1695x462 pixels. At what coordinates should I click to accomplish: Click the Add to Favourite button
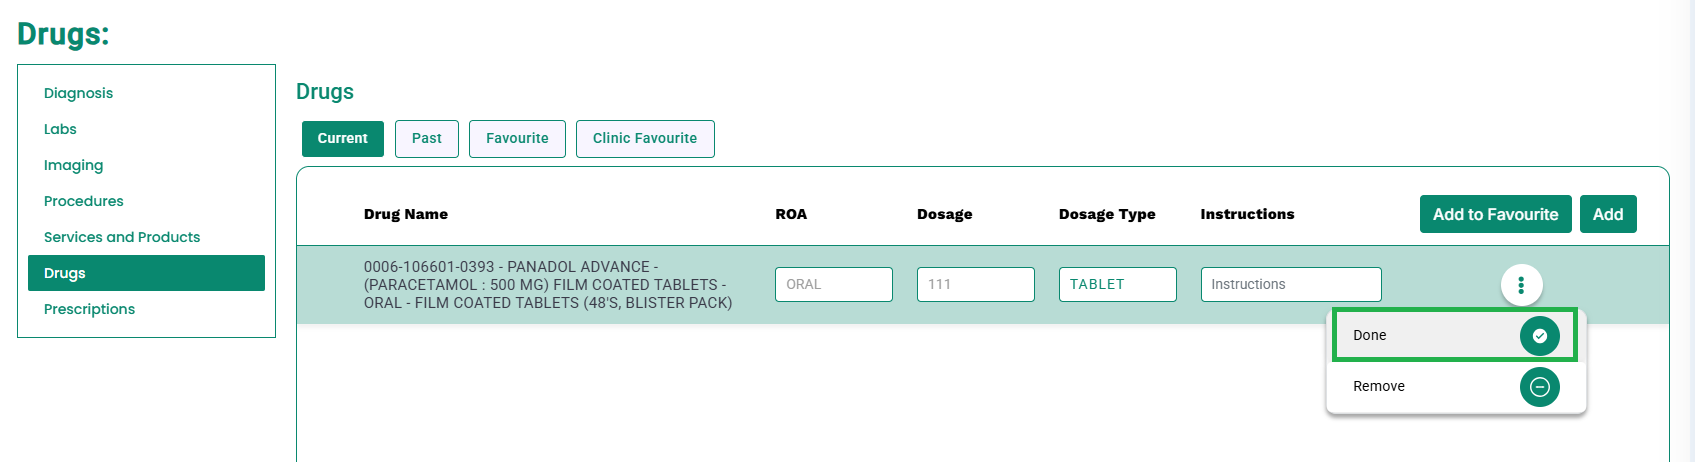coord(1495,214)
